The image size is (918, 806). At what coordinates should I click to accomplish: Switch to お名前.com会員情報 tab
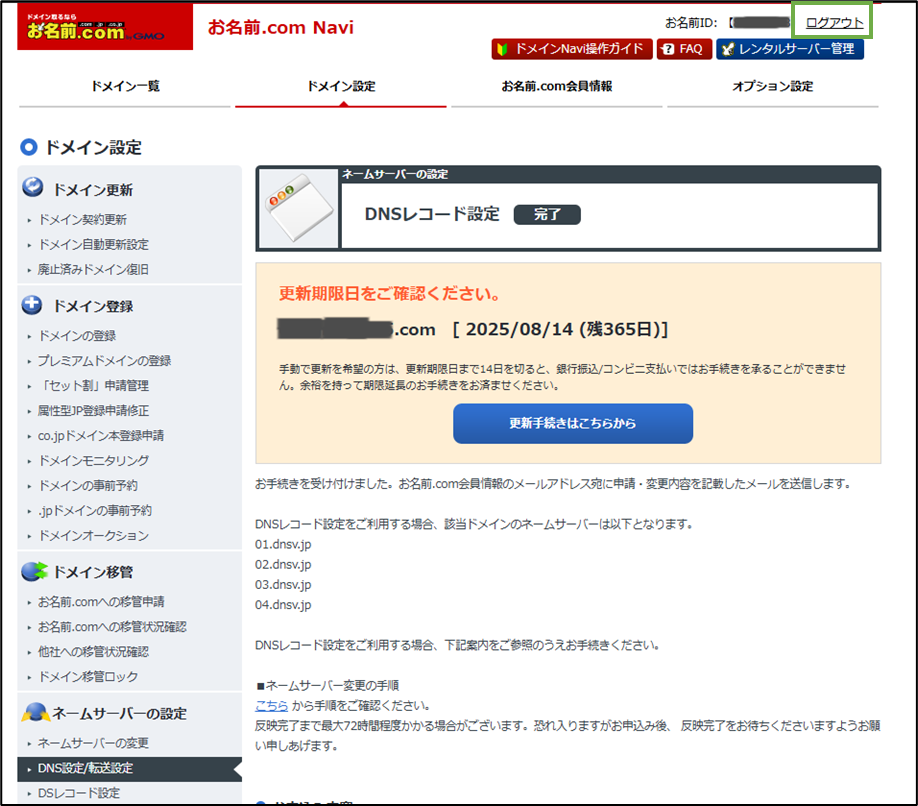click(557, 86)
